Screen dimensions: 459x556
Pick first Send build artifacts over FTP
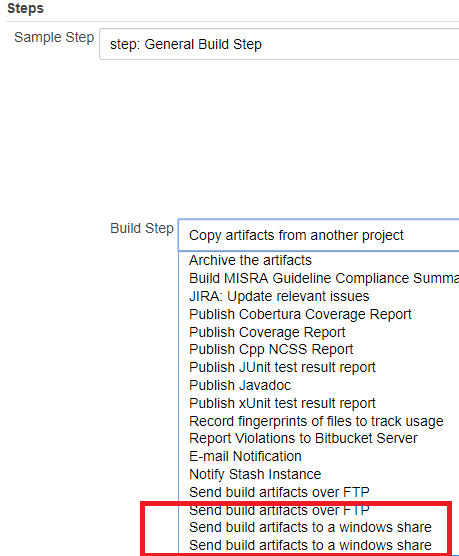319,492
